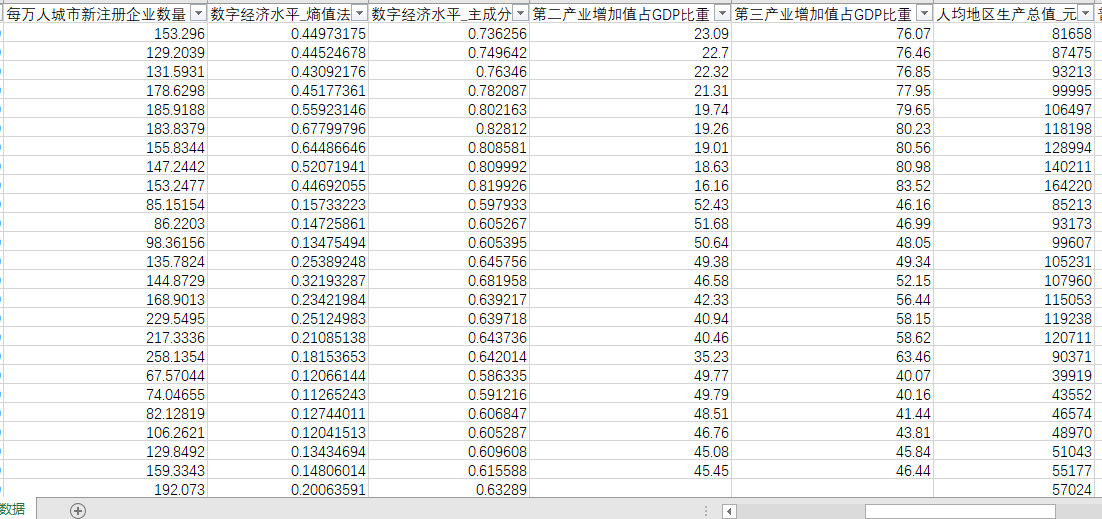Open filter dropdown for 数字经济水平_熵值法
Viewport: 1102px width, 519px height.
pyautogui.click(x=359, y=14)
